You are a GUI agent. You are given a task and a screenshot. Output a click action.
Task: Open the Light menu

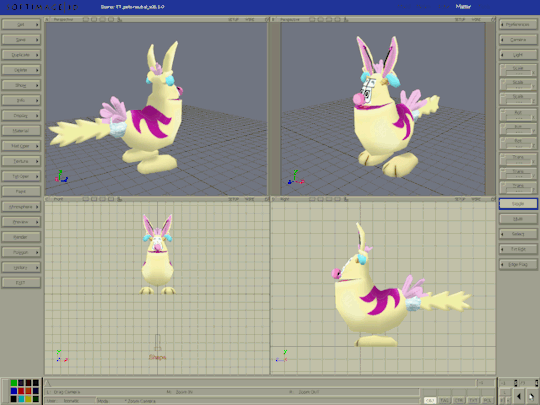(518, 55)
